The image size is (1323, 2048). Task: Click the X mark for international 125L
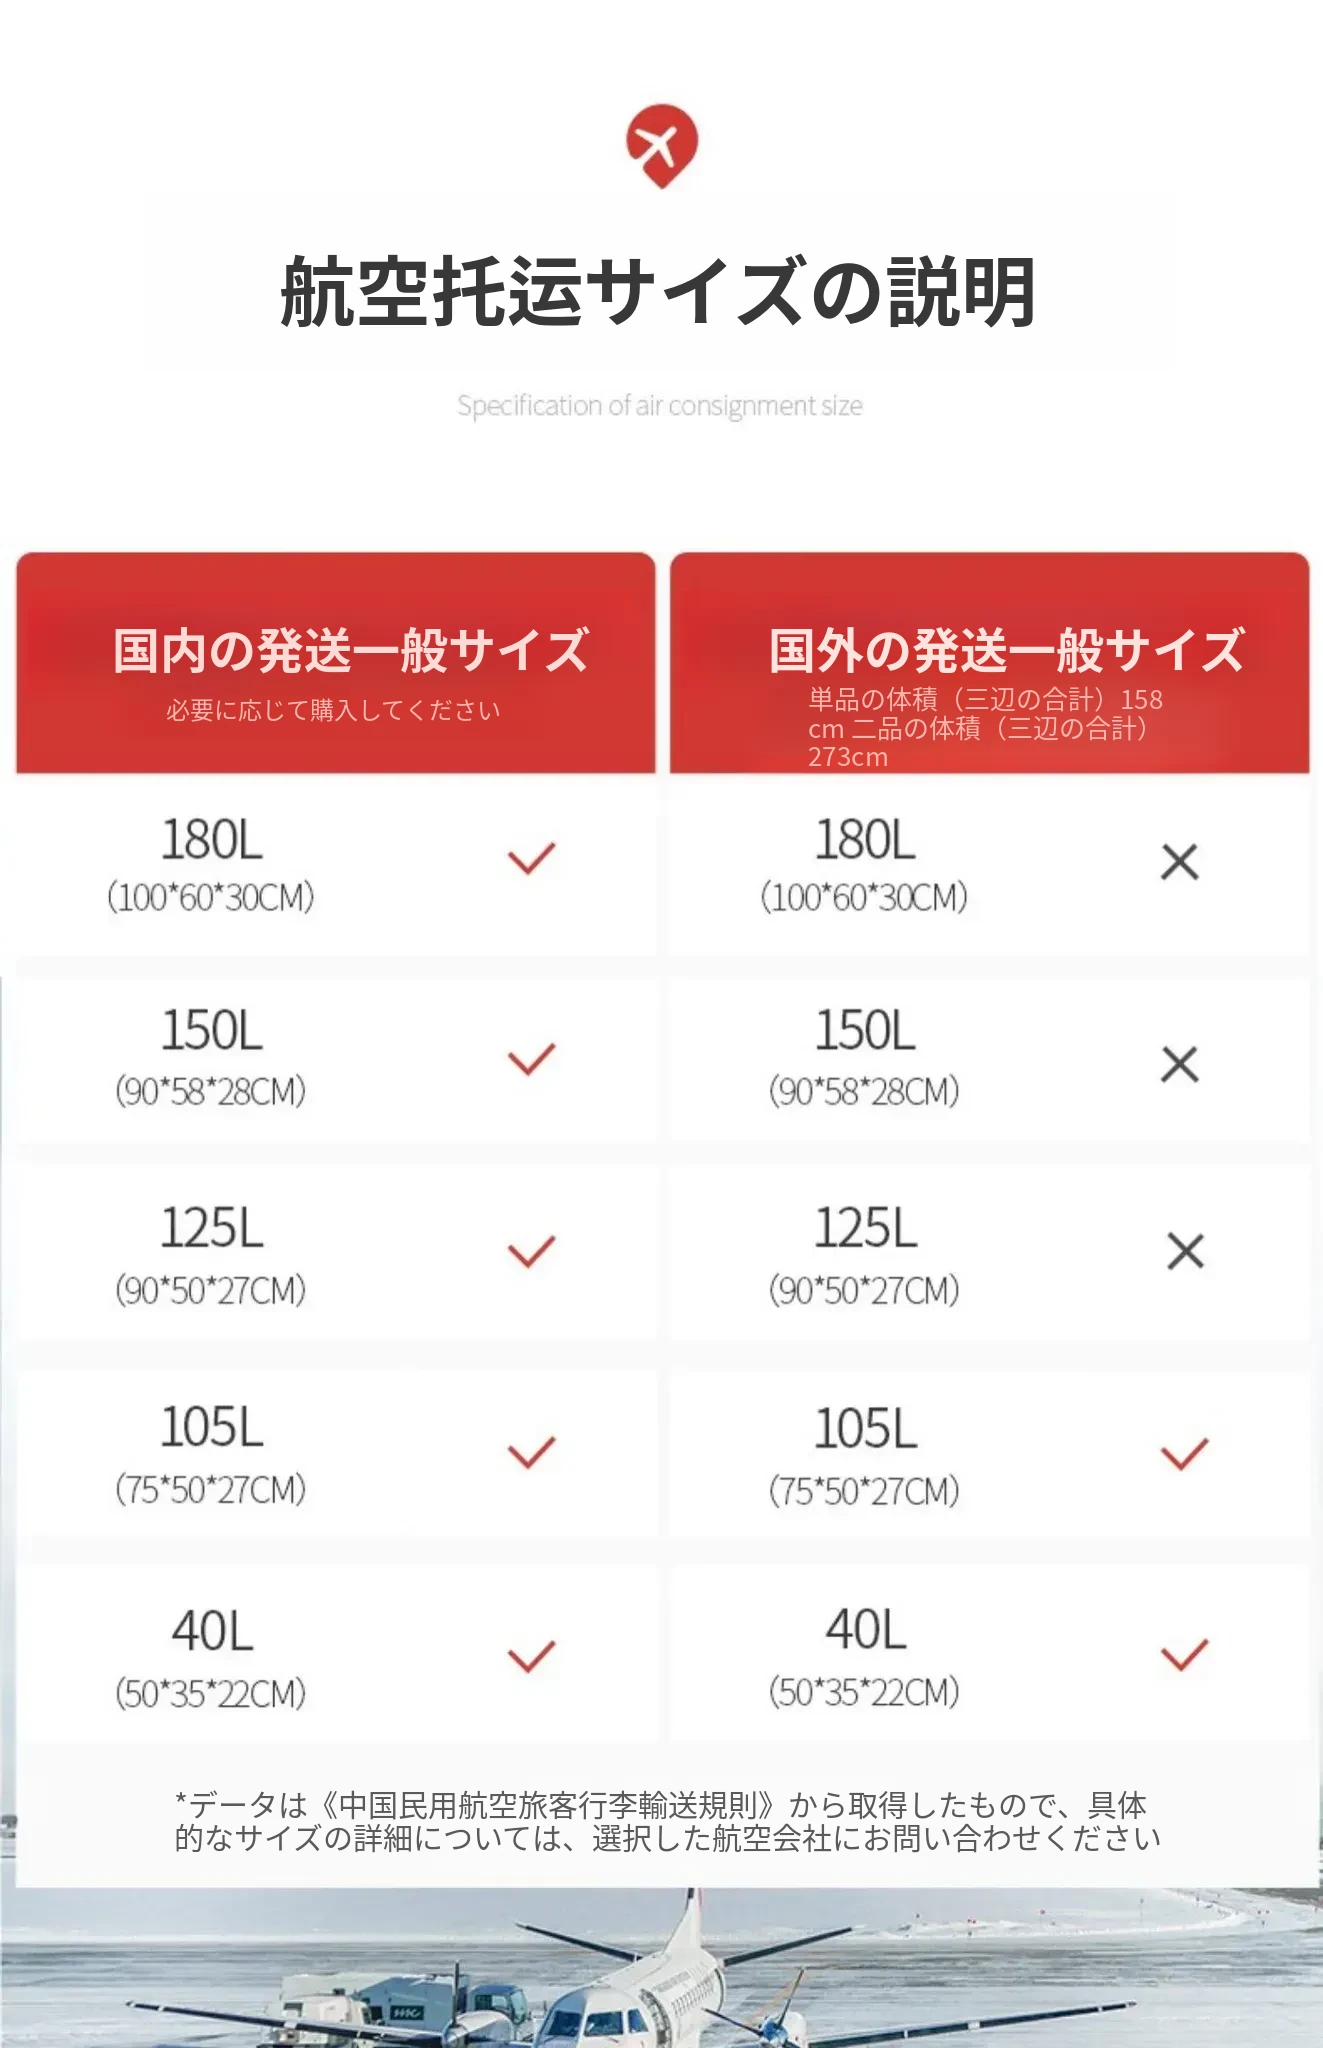[1185, 1251]
